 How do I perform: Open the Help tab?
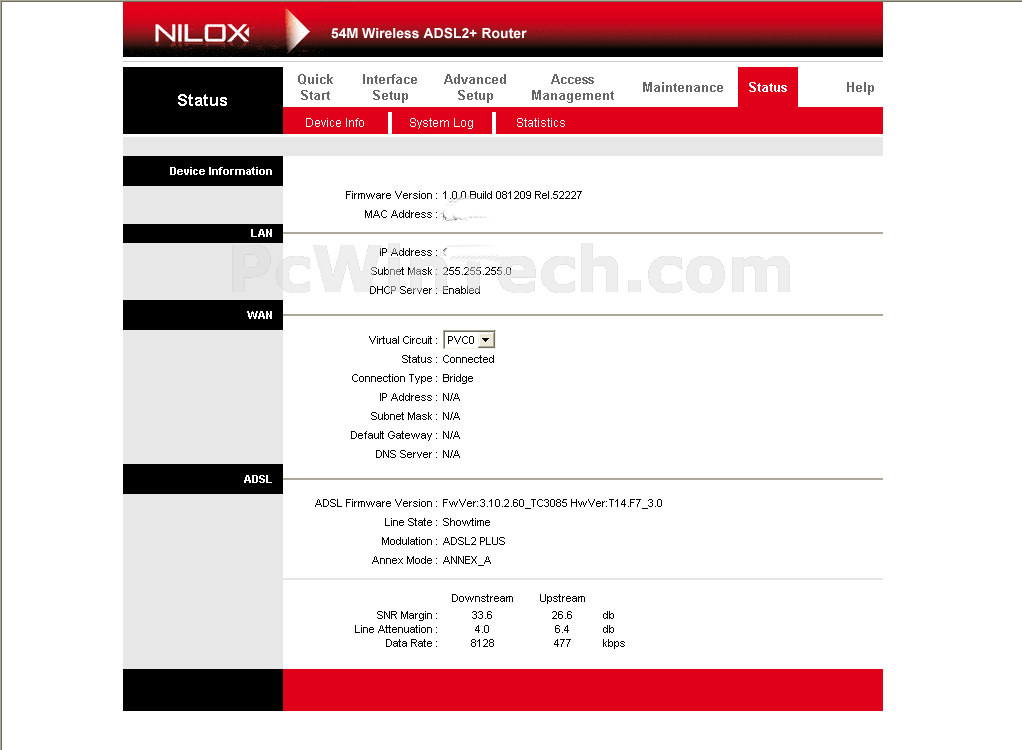click(x=860, y=87)
